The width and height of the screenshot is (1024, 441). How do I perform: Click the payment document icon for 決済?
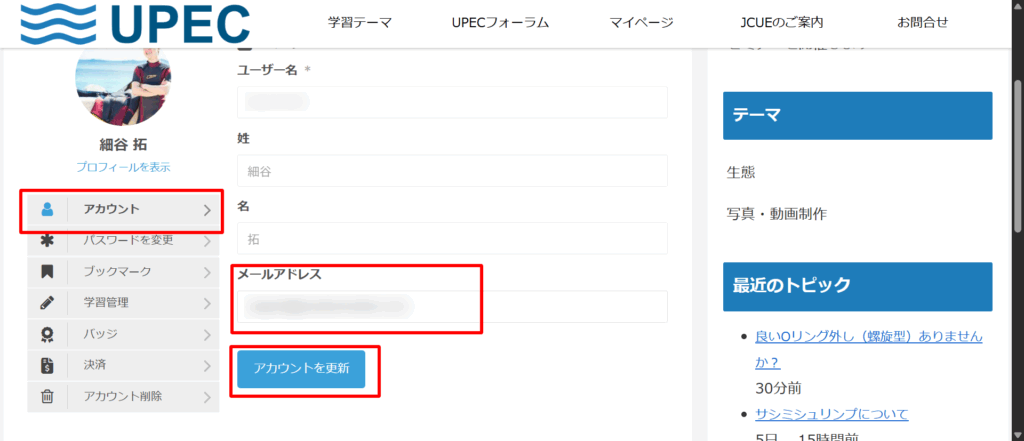[47, 366]
